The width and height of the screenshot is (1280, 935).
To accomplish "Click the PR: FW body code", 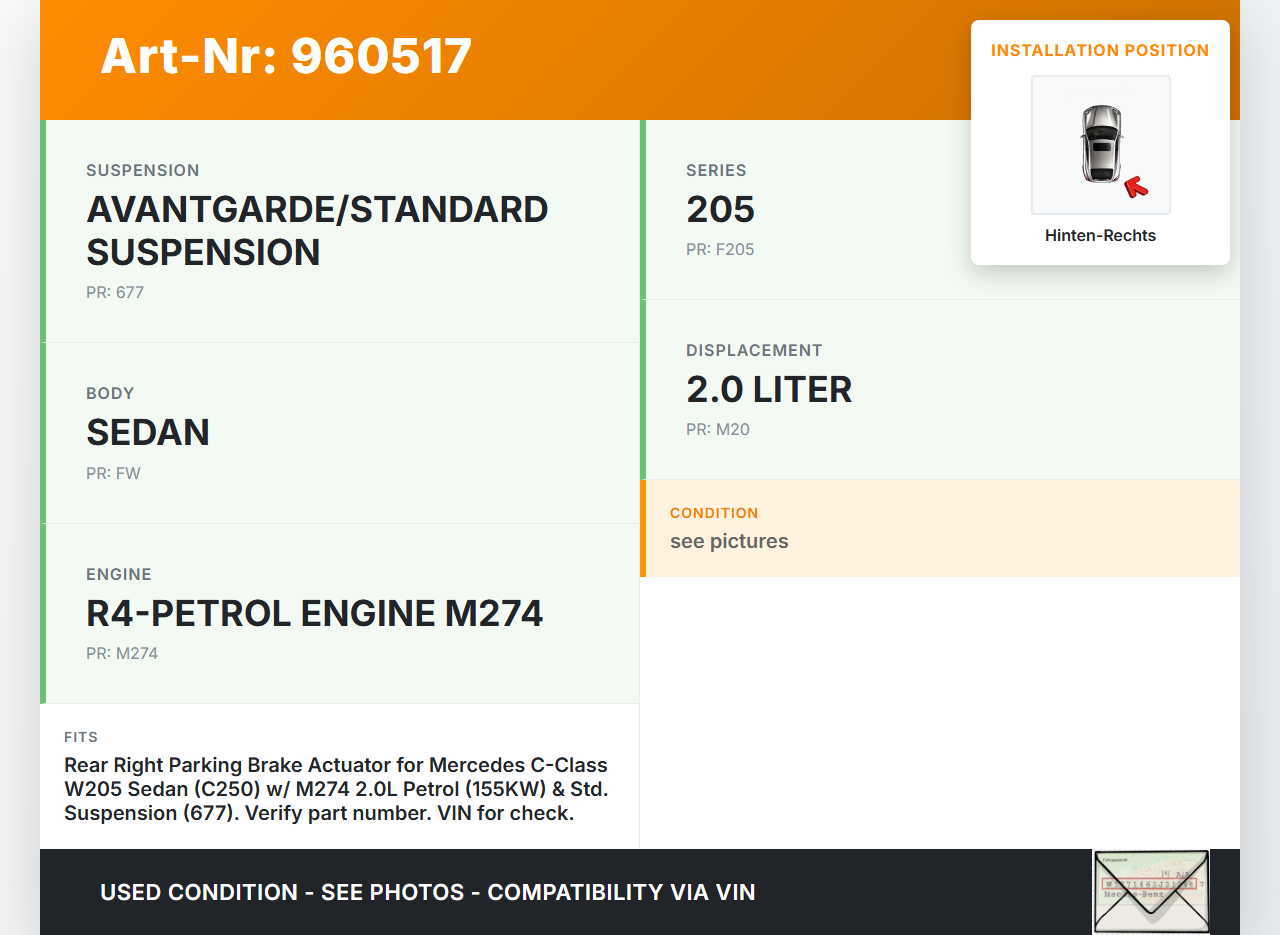I will (x=113, y=473).
